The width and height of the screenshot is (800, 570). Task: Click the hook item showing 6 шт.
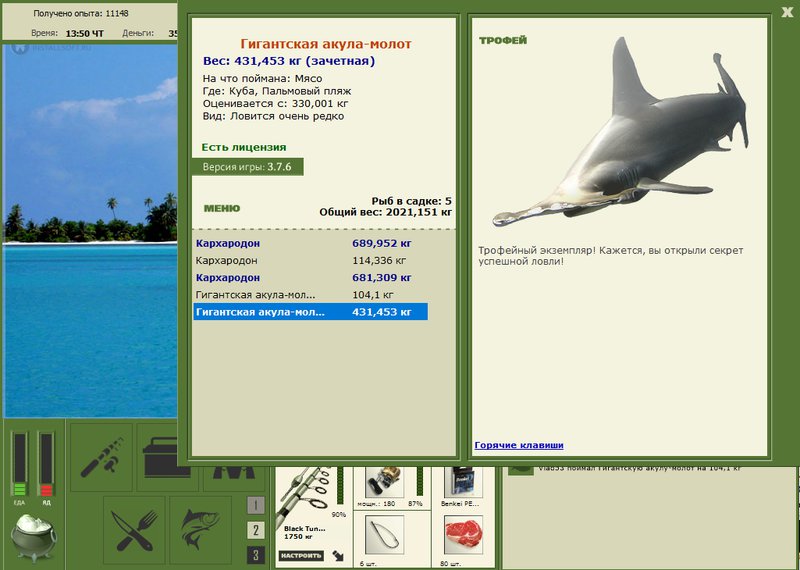[x=385, y=534]
